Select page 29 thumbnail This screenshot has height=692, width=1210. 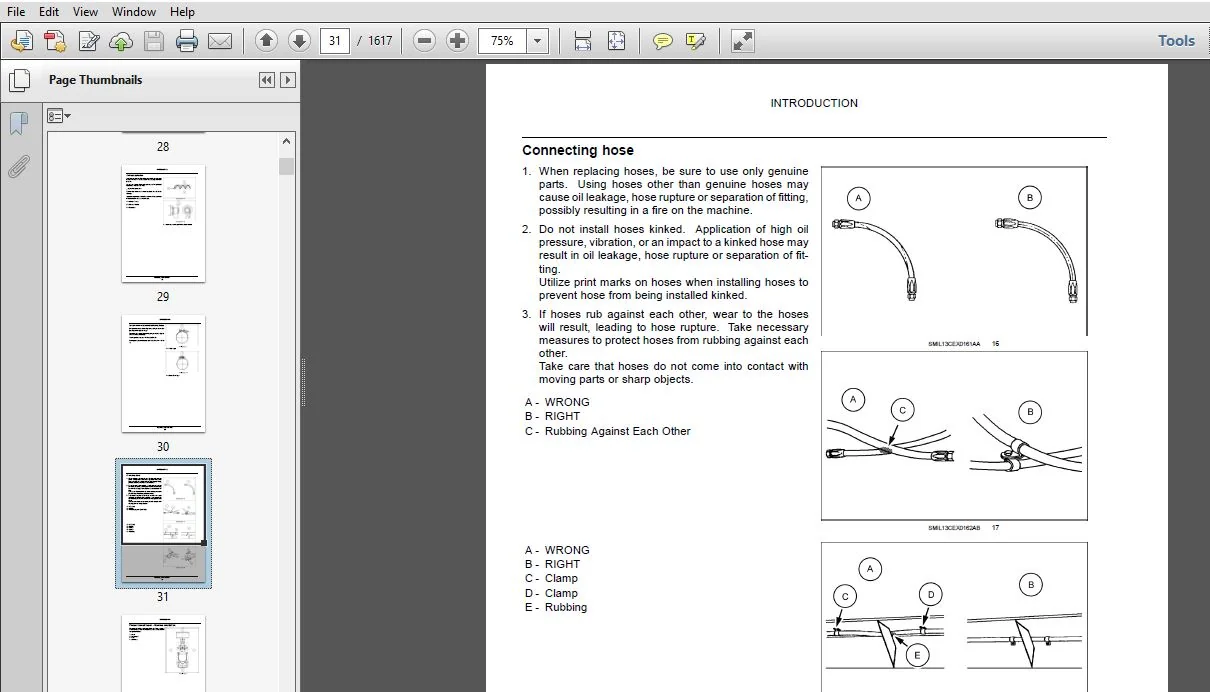(x=163, y=224)
